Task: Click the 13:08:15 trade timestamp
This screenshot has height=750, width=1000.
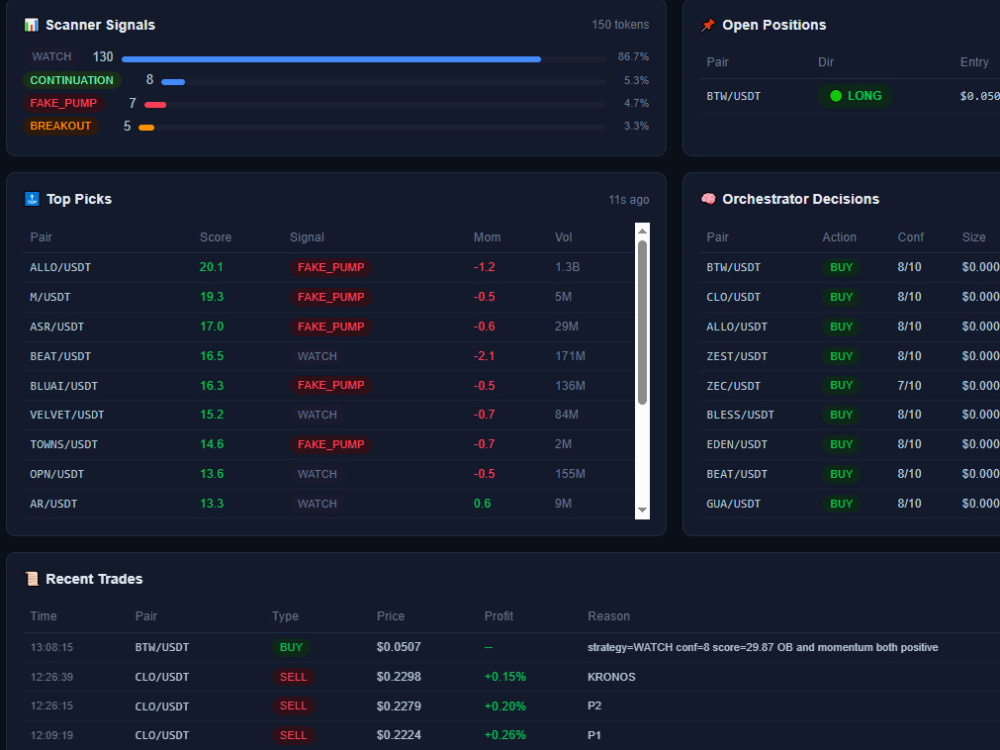Action: tap(52, 647)
